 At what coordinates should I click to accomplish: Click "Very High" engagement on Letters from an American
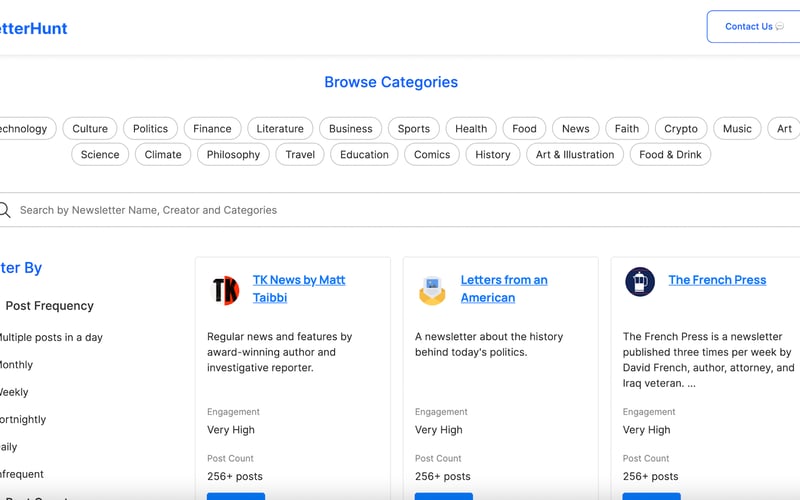click(x=439, y=430)
